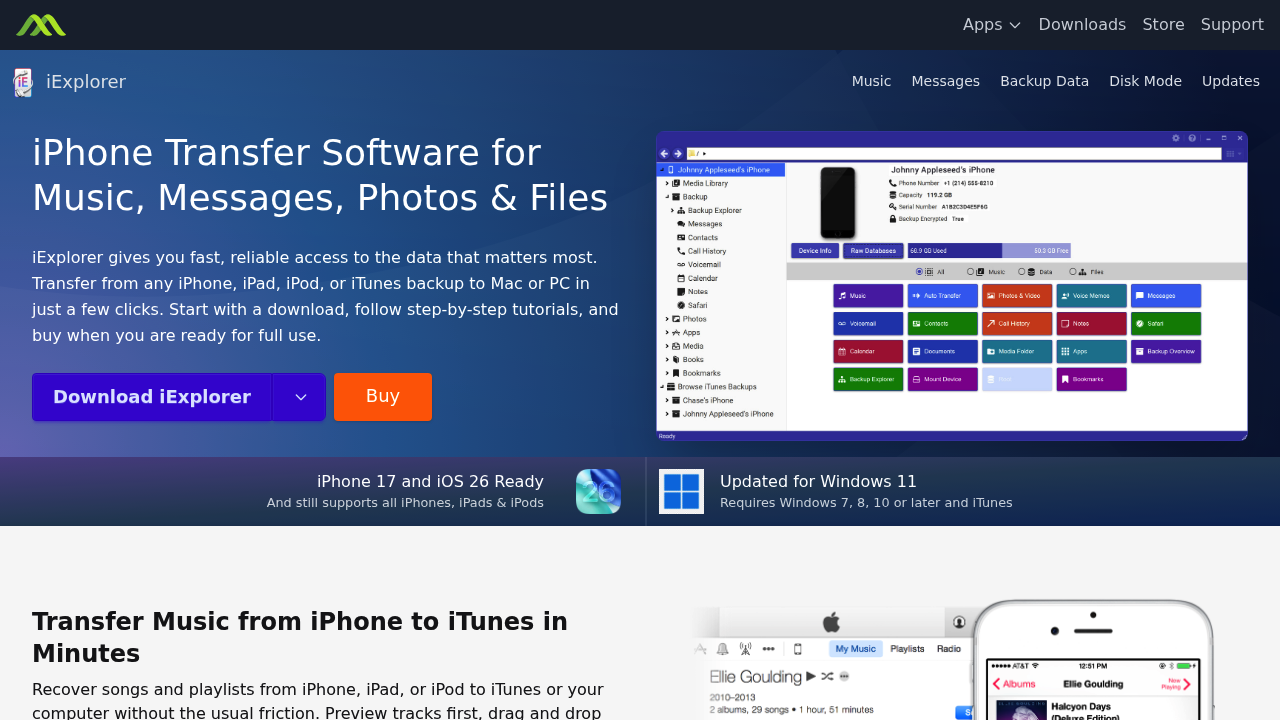1280x720 pixels.
Task: Expand the Books tree node
Action: click(666, 359)
